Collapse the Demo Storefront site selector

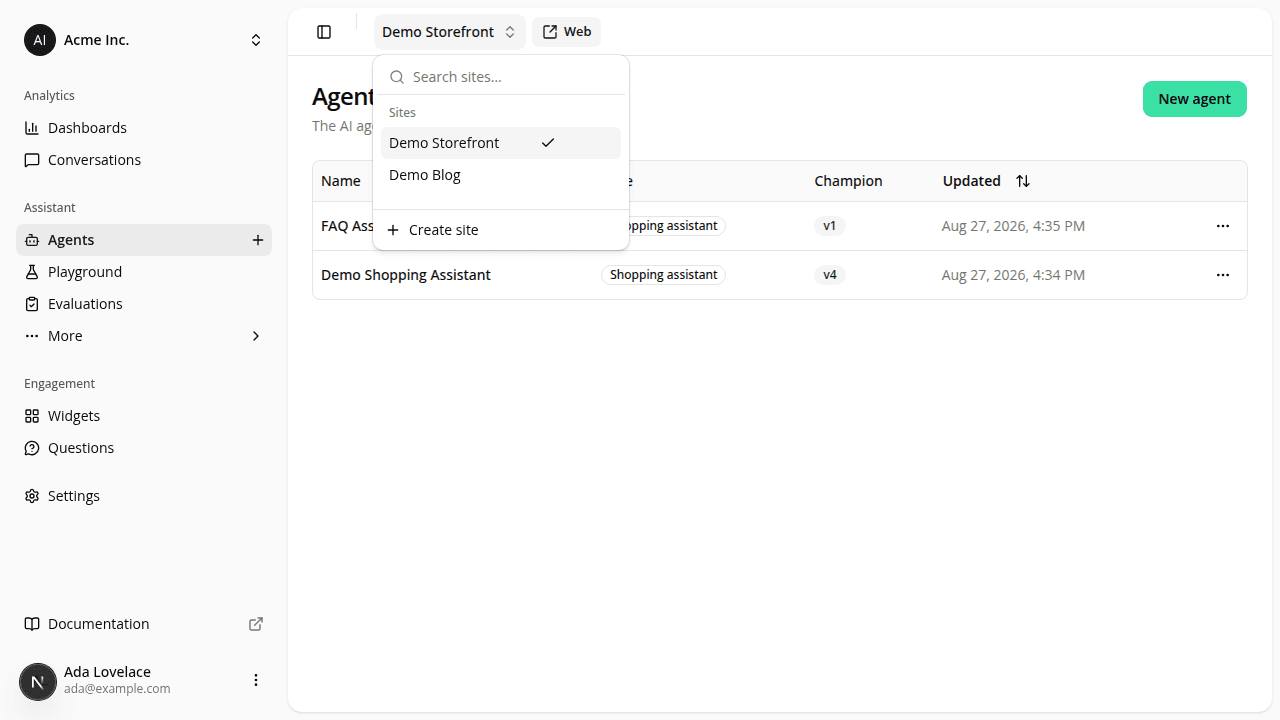[450, 32]
